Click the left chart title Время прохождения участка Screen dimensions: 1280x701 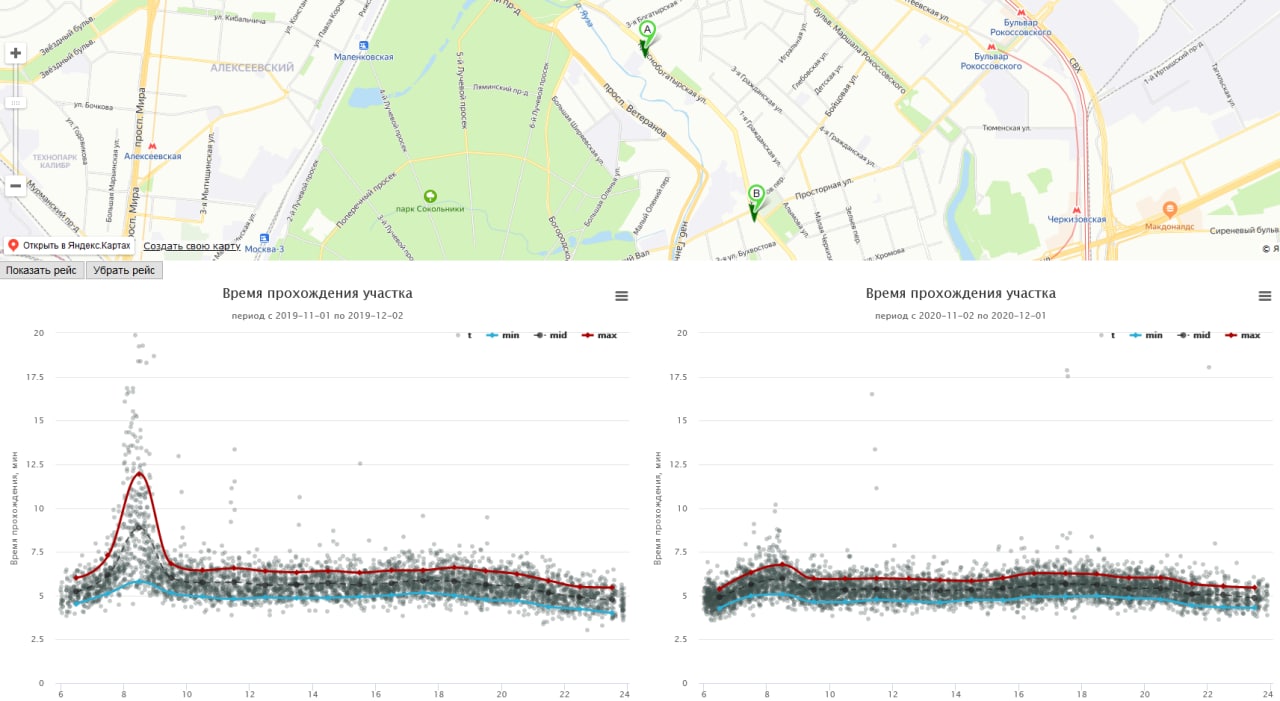(316, 293)
